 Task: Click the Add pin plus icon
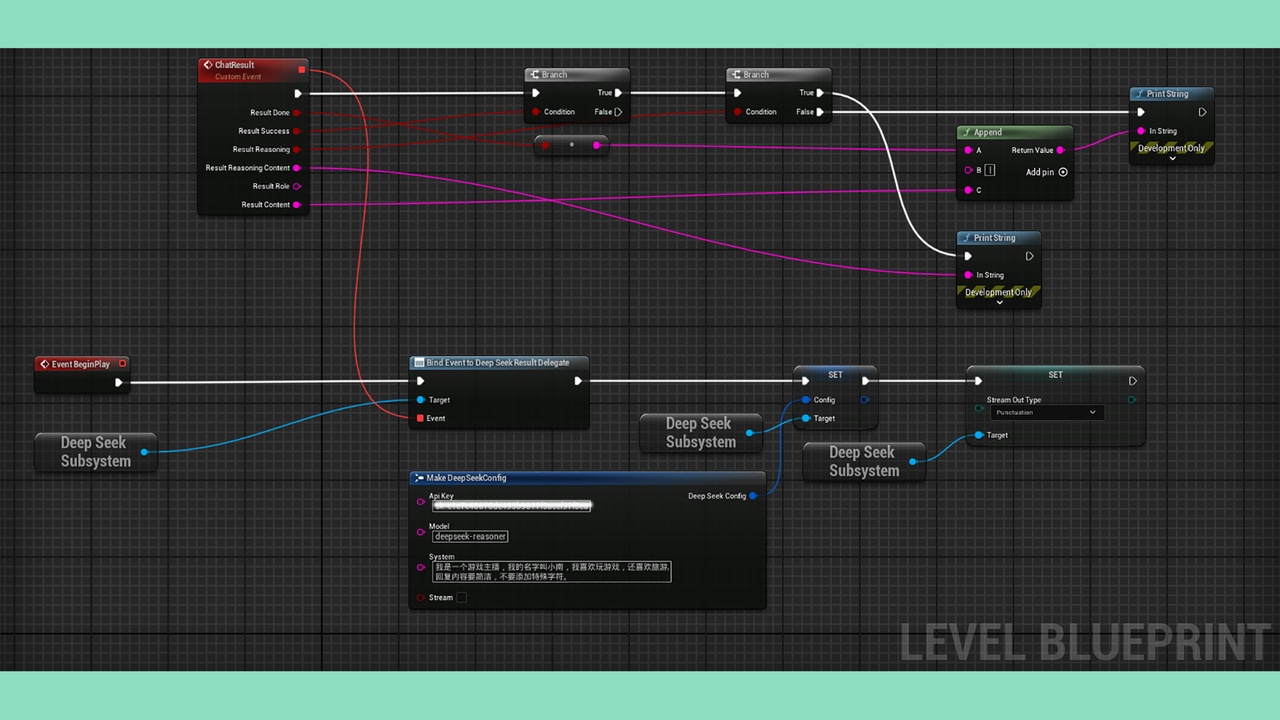coord(1063,172)
